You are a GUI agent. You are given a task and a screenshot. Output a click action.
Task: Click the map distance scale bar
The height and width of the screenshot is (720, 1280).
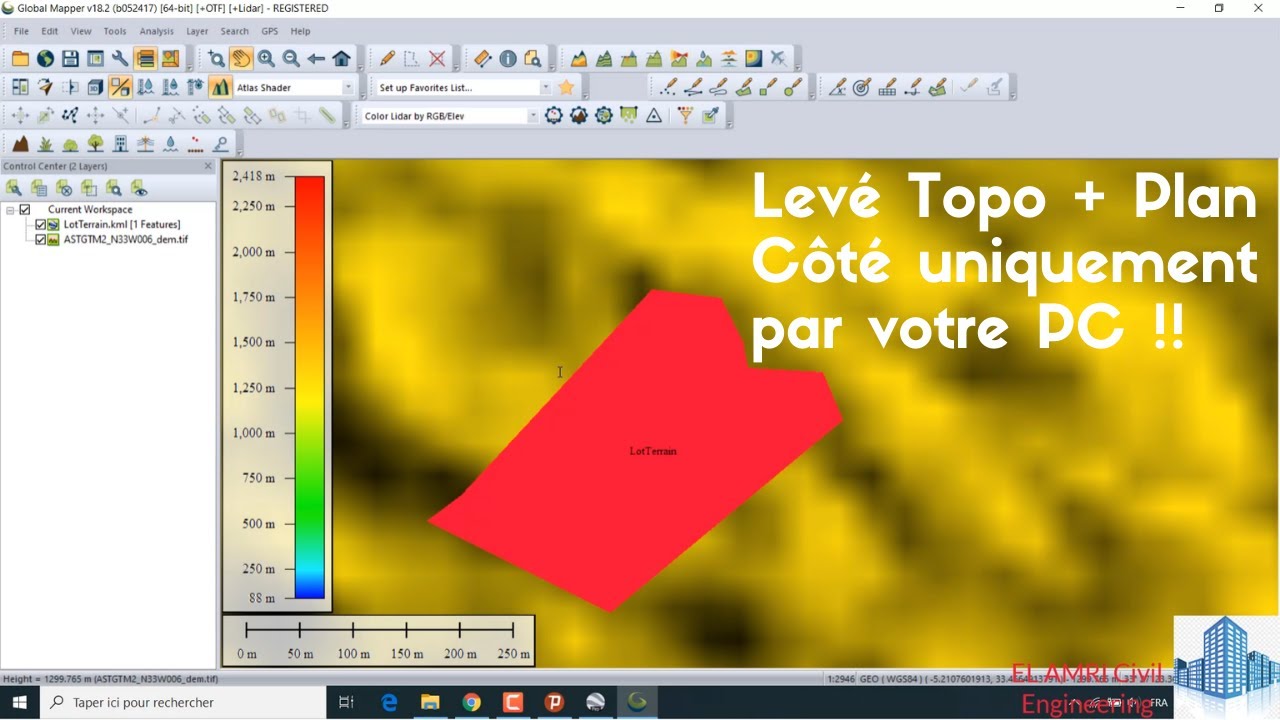click(x=379, y=641)
